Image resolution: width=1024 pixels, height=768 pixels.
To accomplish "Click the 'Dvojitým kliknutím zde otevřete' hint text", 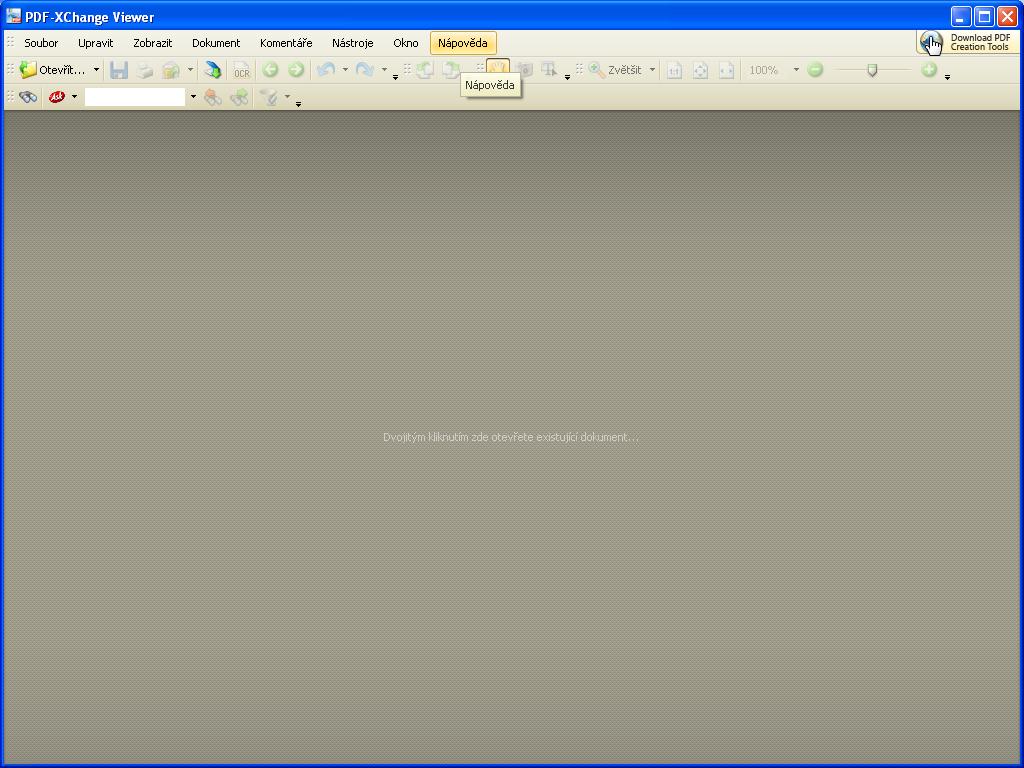I will tap(511, 437).
